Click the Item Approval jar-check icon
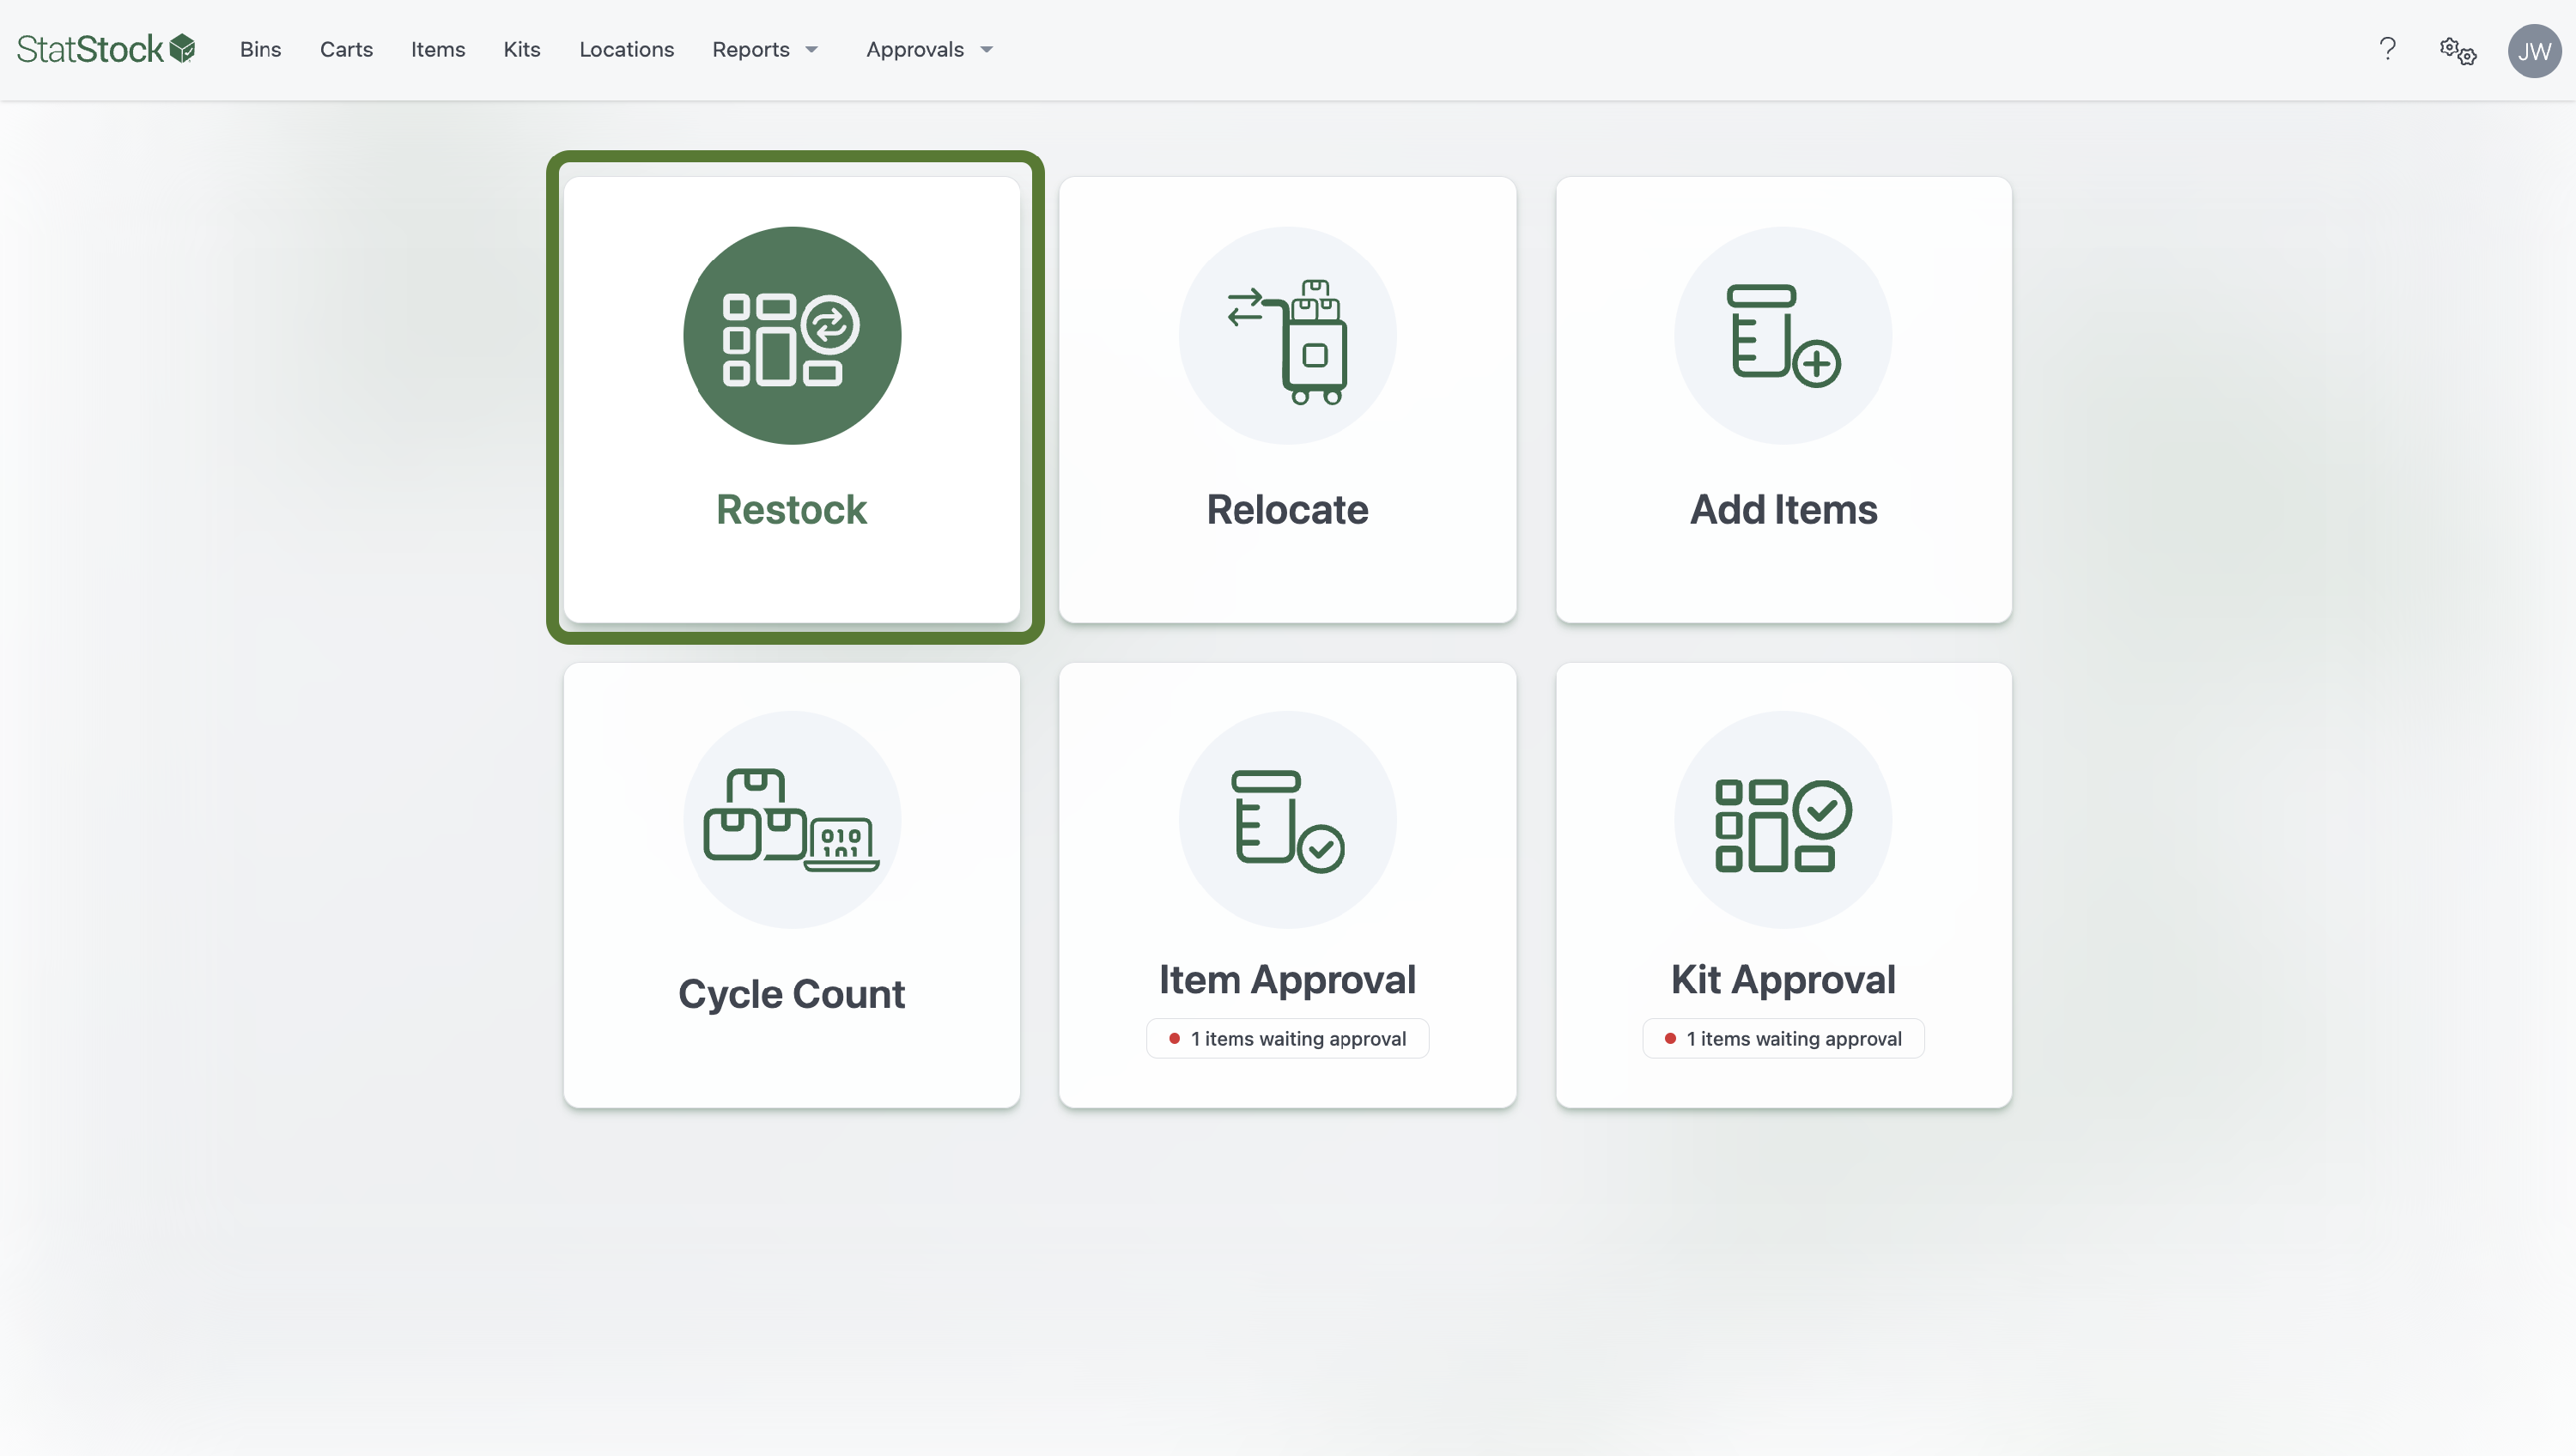Viewport: 2576px width, 1456px height. [x=1287, y=820]
